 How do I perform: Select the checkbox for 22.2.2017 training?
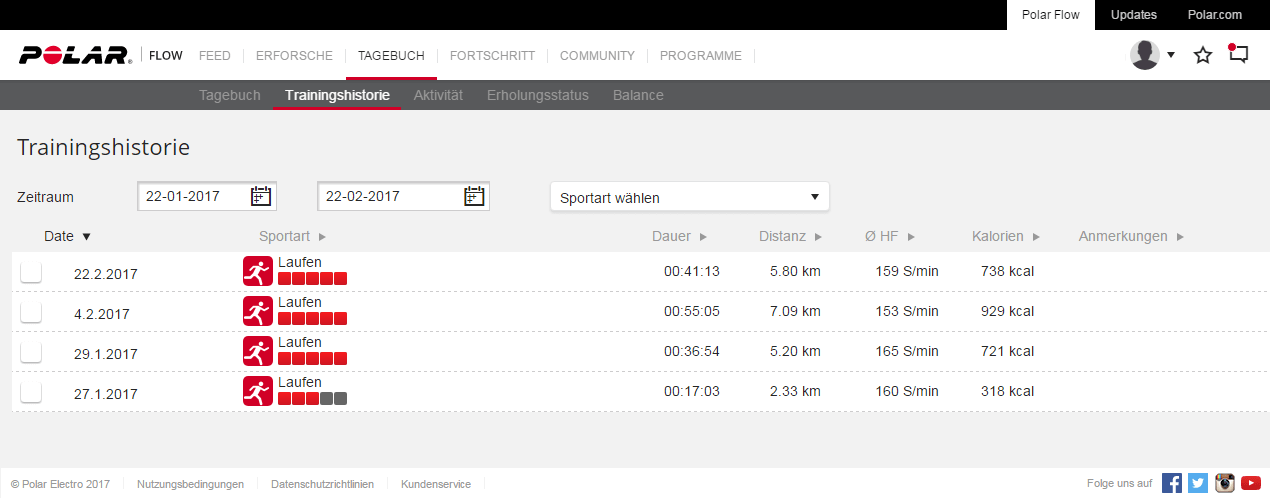coord(31,272)
